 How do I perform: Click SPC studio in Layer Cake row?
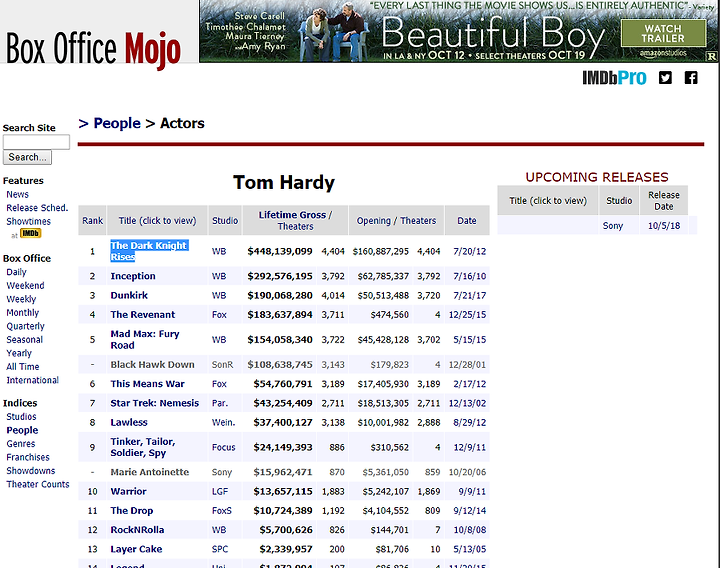[x=220, y=549]
